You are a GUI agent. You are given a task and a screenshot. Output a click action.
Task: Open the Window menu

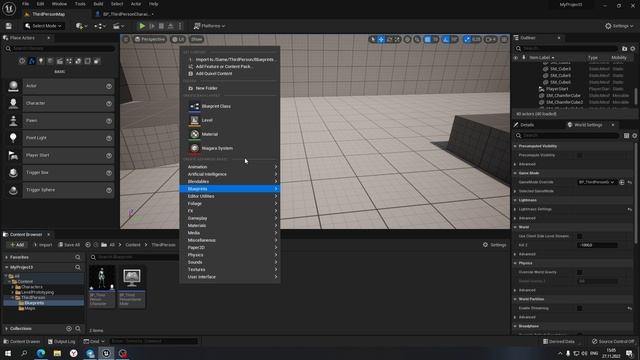click(x=59, y=4)
